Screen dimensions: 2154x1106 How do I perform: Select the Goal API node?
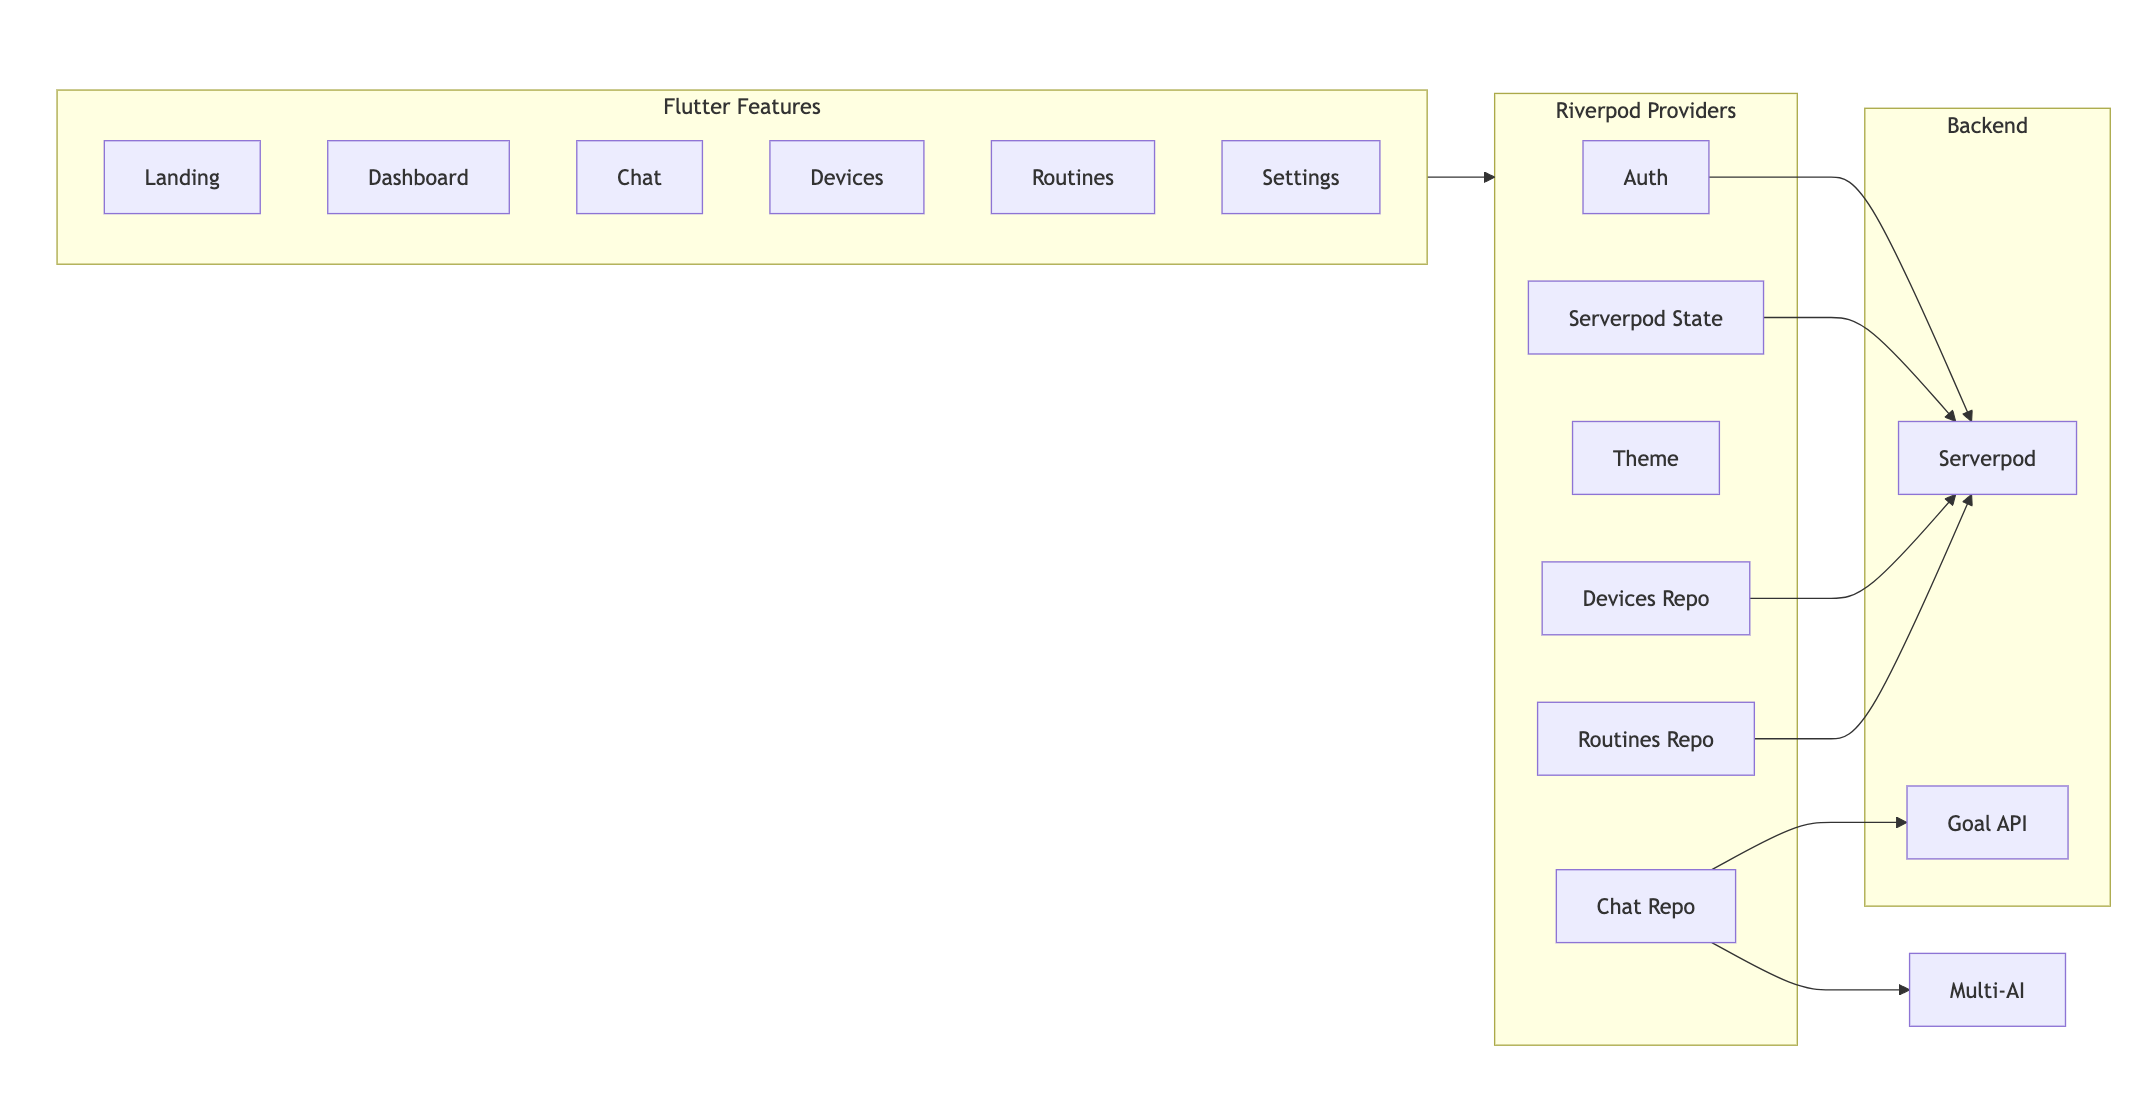tap(1986, 823)
